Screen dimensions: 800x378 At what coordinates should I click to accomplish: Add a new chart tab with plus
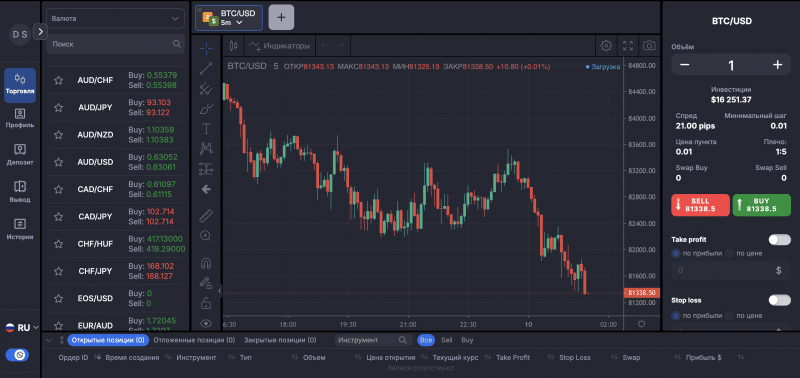coord(281,17)
